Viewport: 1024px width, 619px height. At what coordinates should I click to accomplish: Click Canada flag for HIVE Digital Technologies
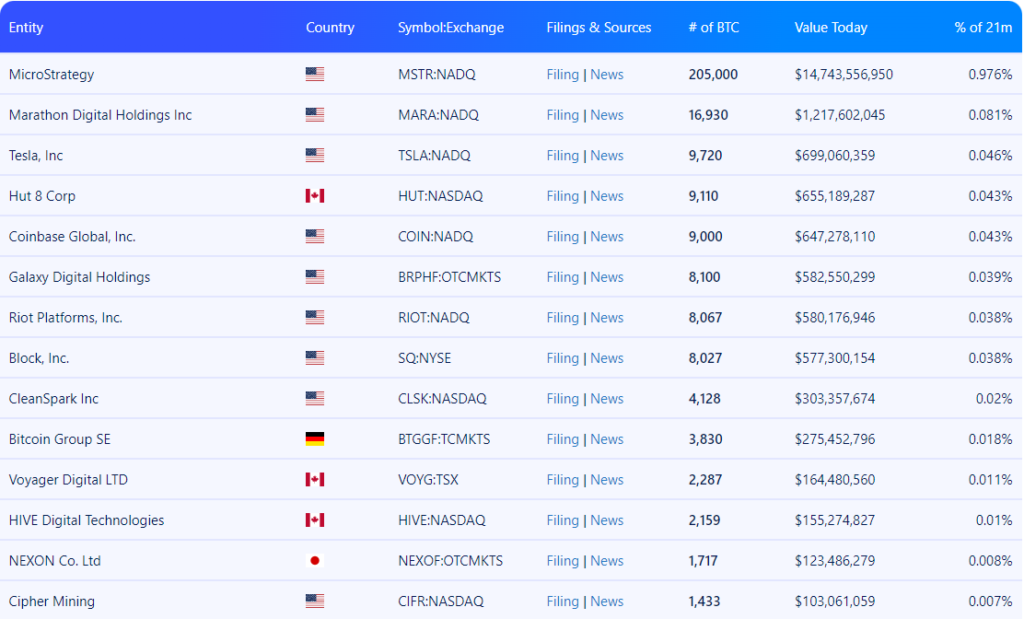tap(315, 520)
